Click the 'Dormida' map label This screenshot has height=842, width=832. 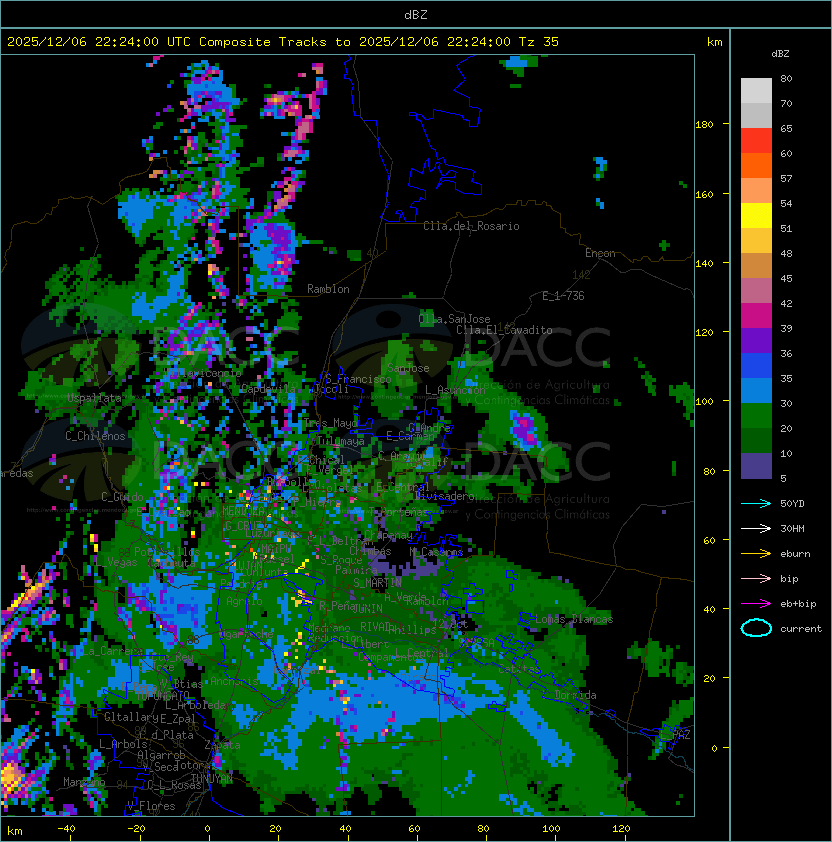pyautogui.click(x=575, y=695)
